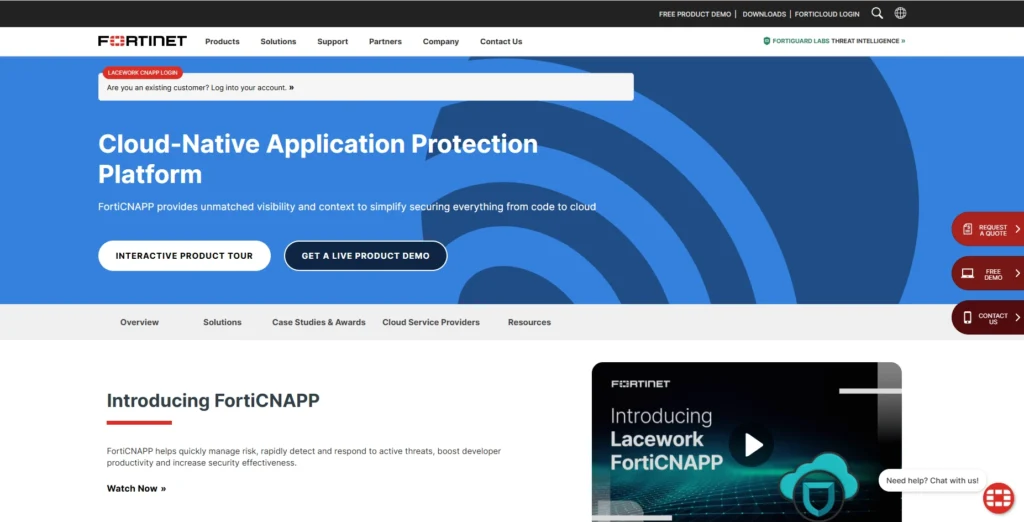Viewport: 1024px width, 522px height.
Task: Open the Downloads link
Action: [764, 14]
